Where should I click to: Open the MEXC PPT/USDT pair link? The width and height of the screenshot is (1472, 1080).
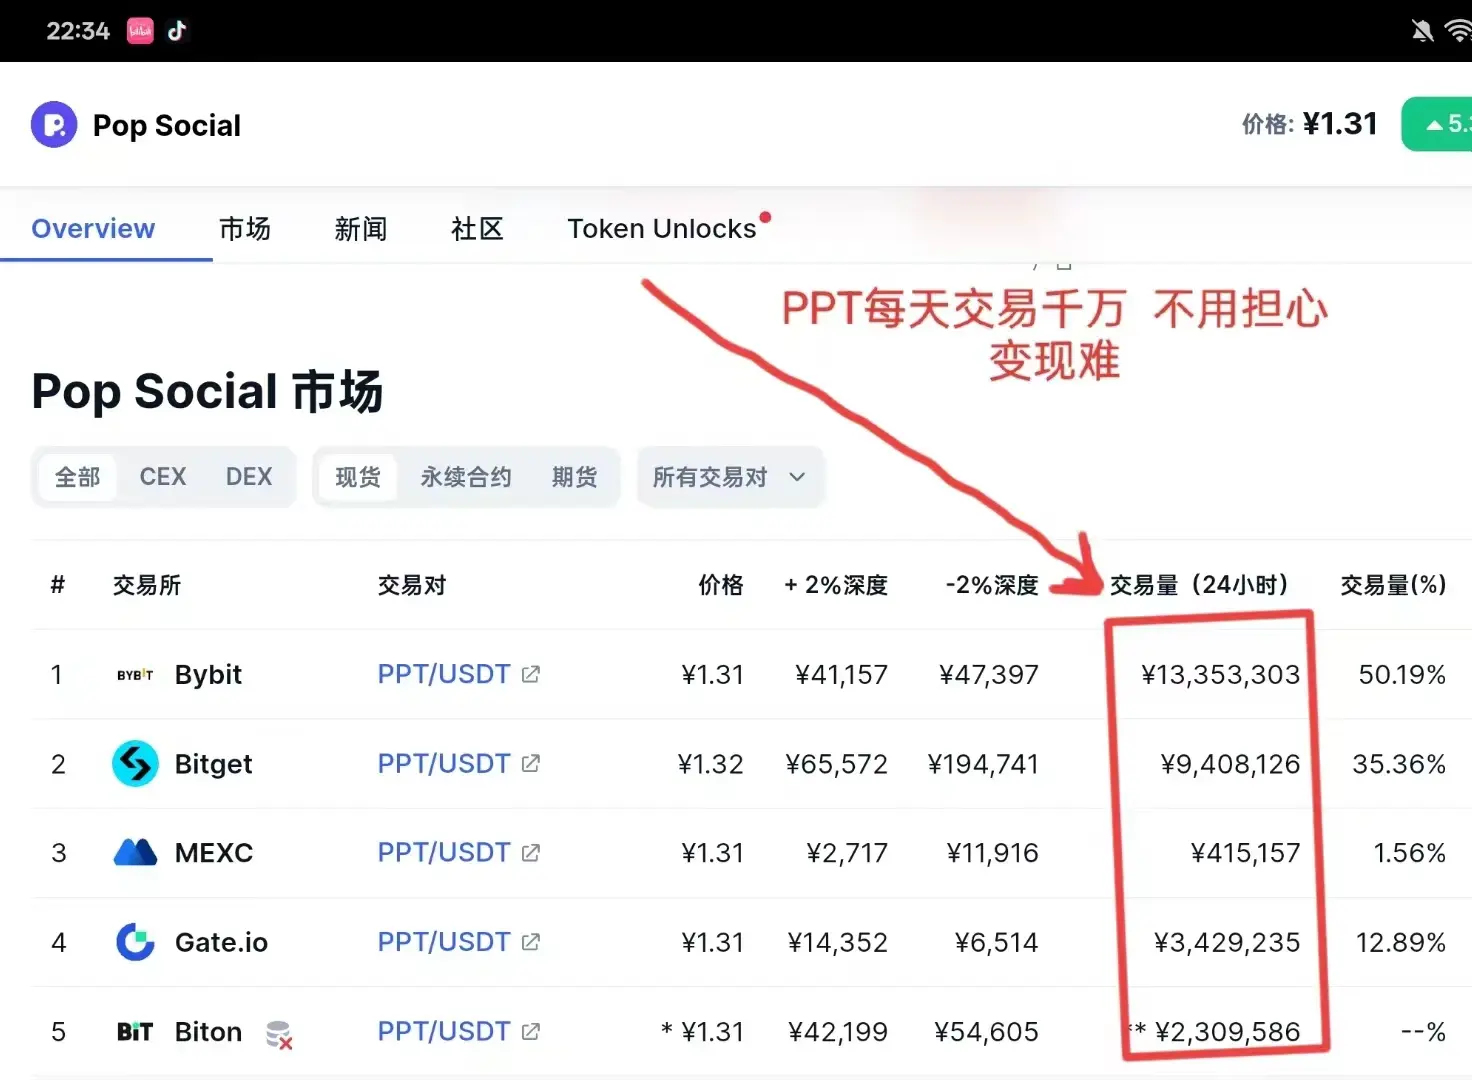tap(444, 853)
